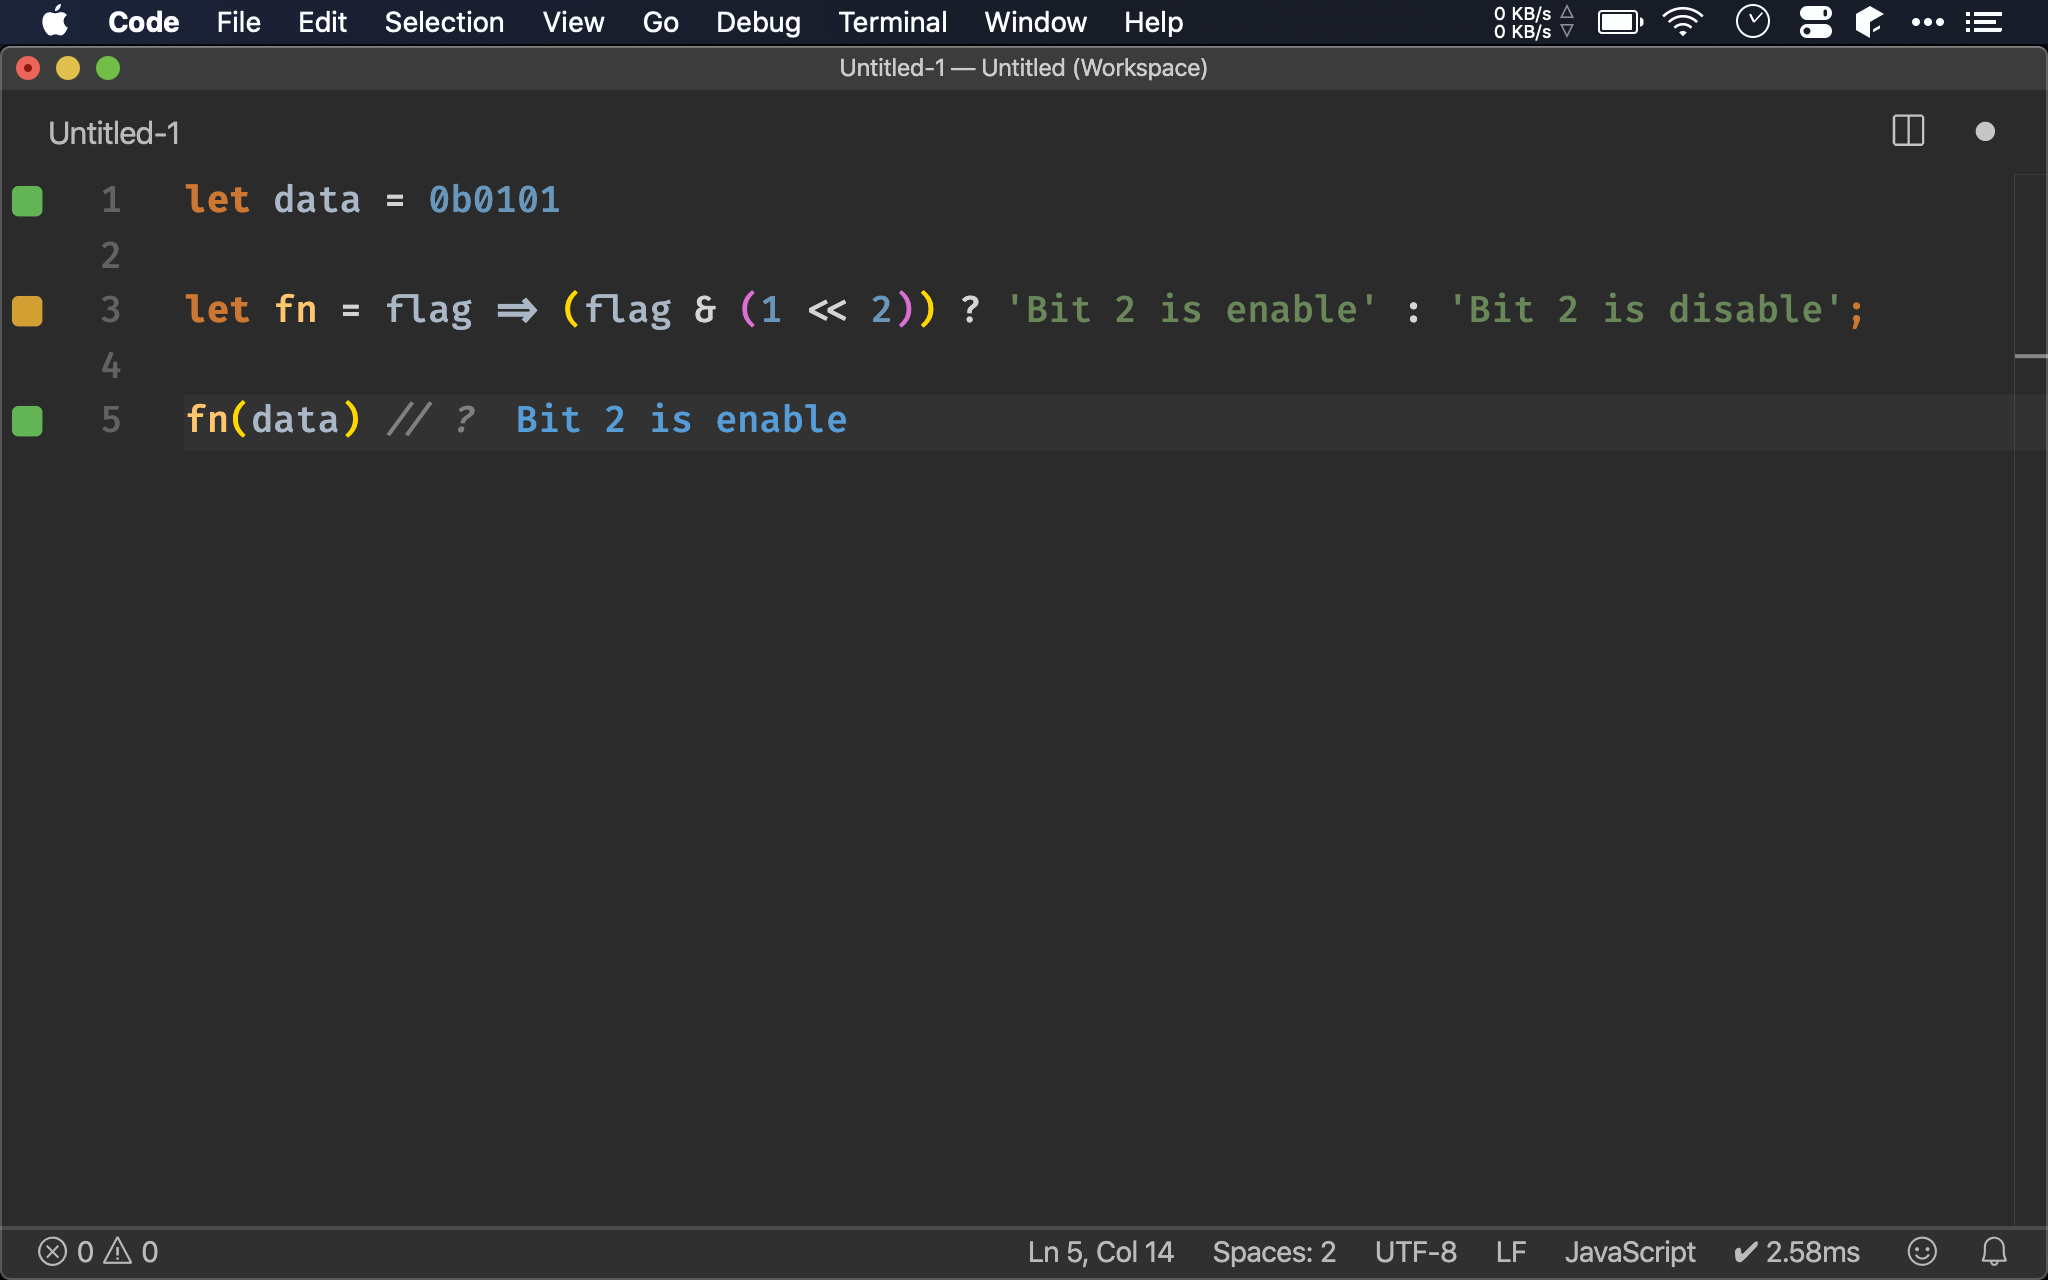Click the split editor icon
This screenshot has width=2048, height=1280.
pos(1908,133)
